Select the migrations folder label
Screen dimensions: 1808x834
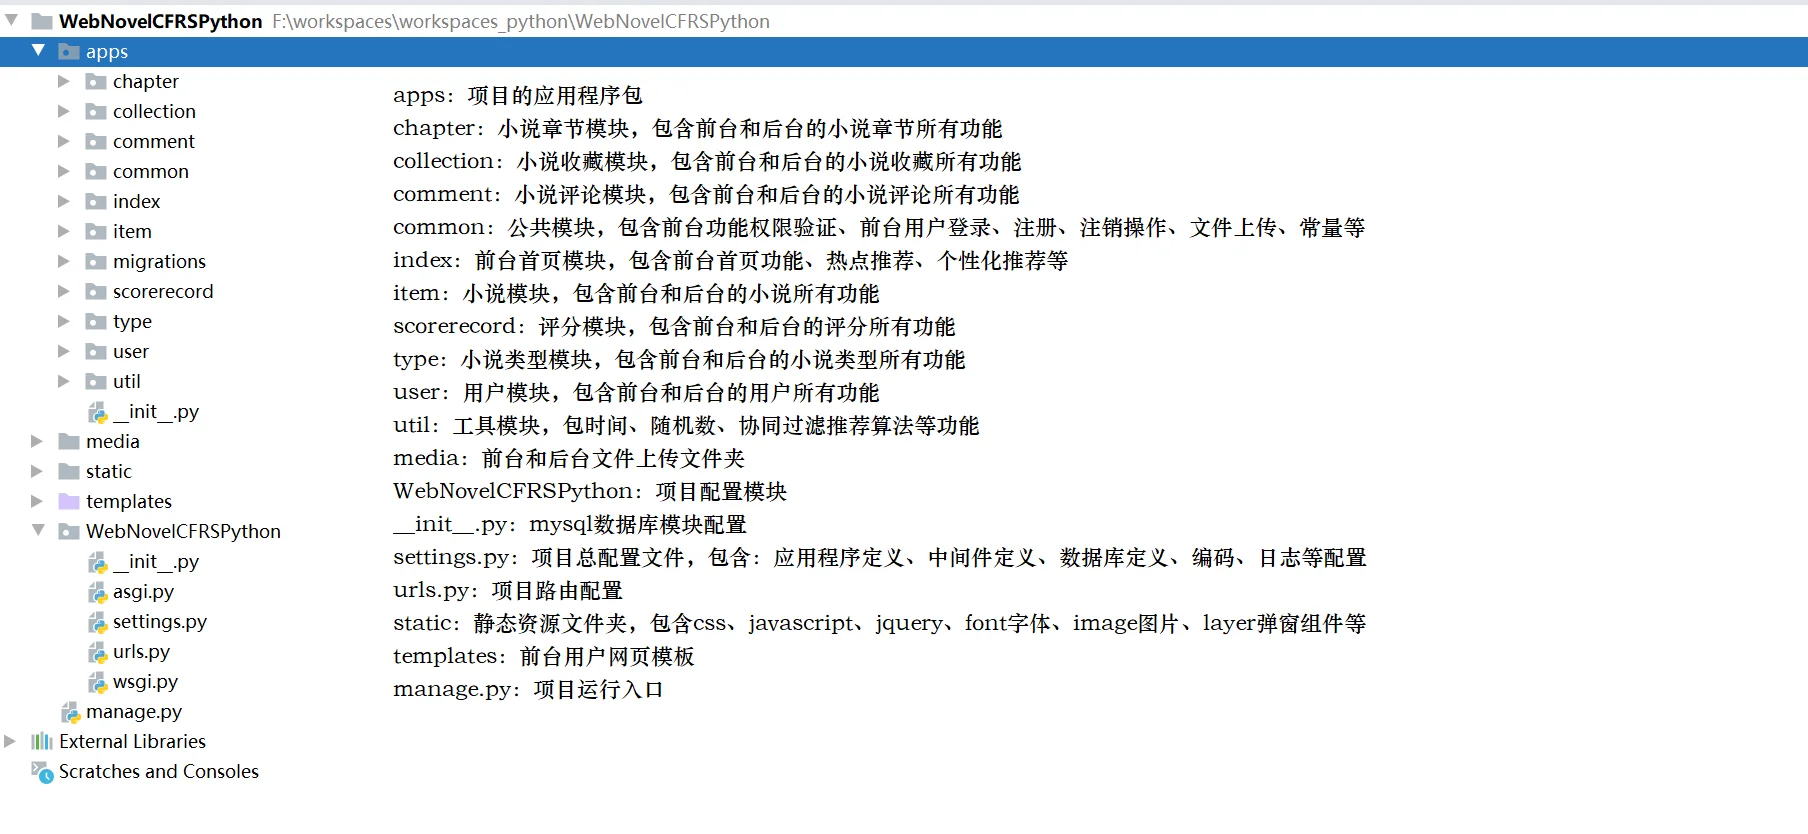click(x=159, y=261)
